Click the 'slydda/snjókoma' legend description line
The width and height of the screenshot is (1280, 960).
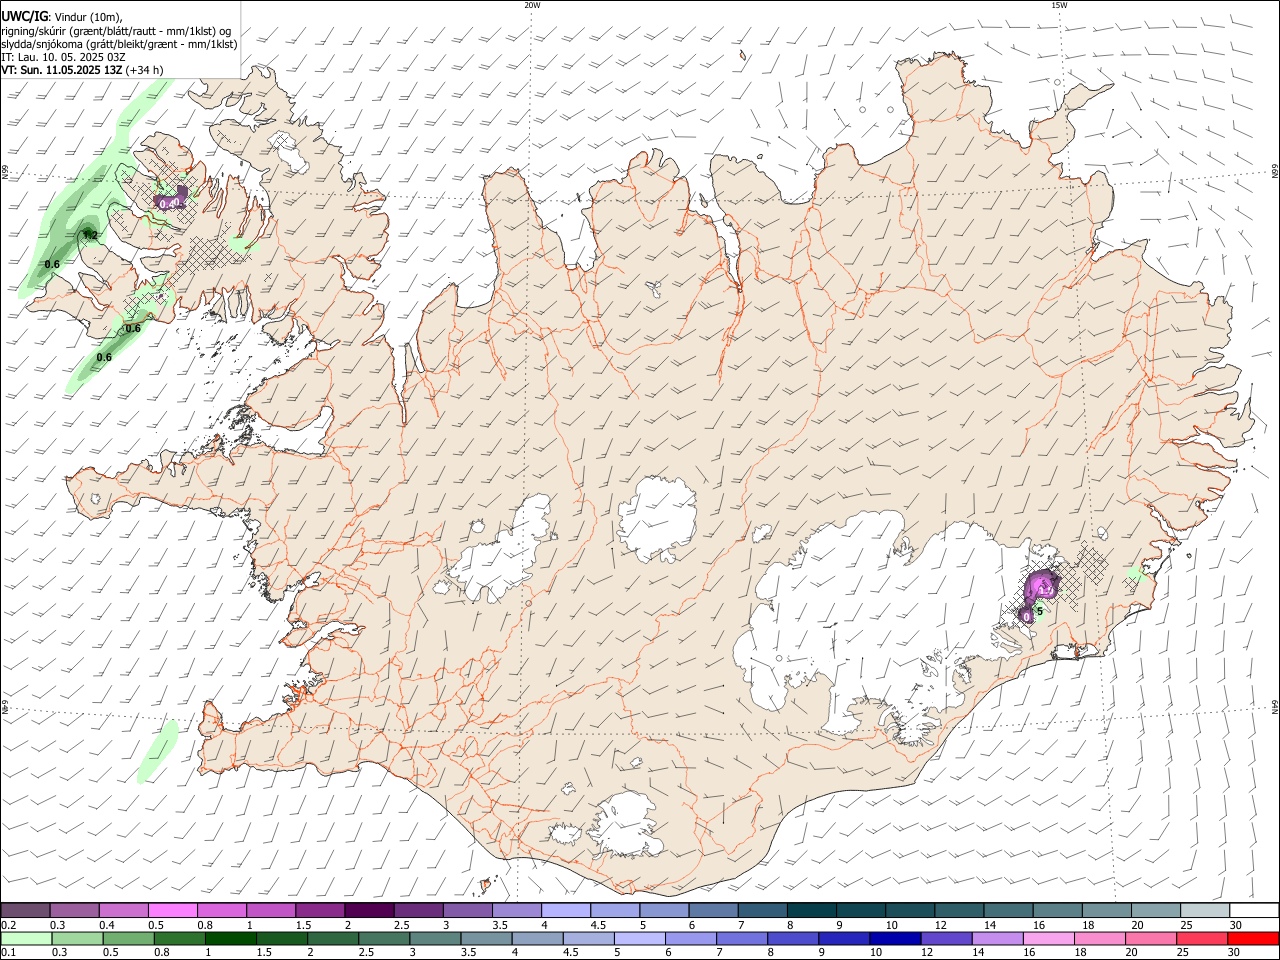[x=119, y=44]
